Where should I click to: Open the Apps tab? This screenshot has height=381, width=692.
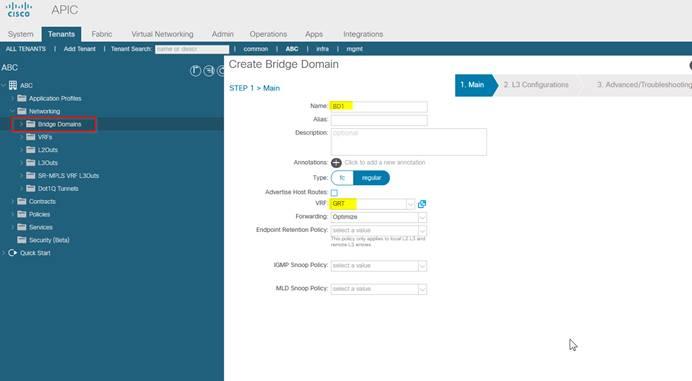point(314,34)
